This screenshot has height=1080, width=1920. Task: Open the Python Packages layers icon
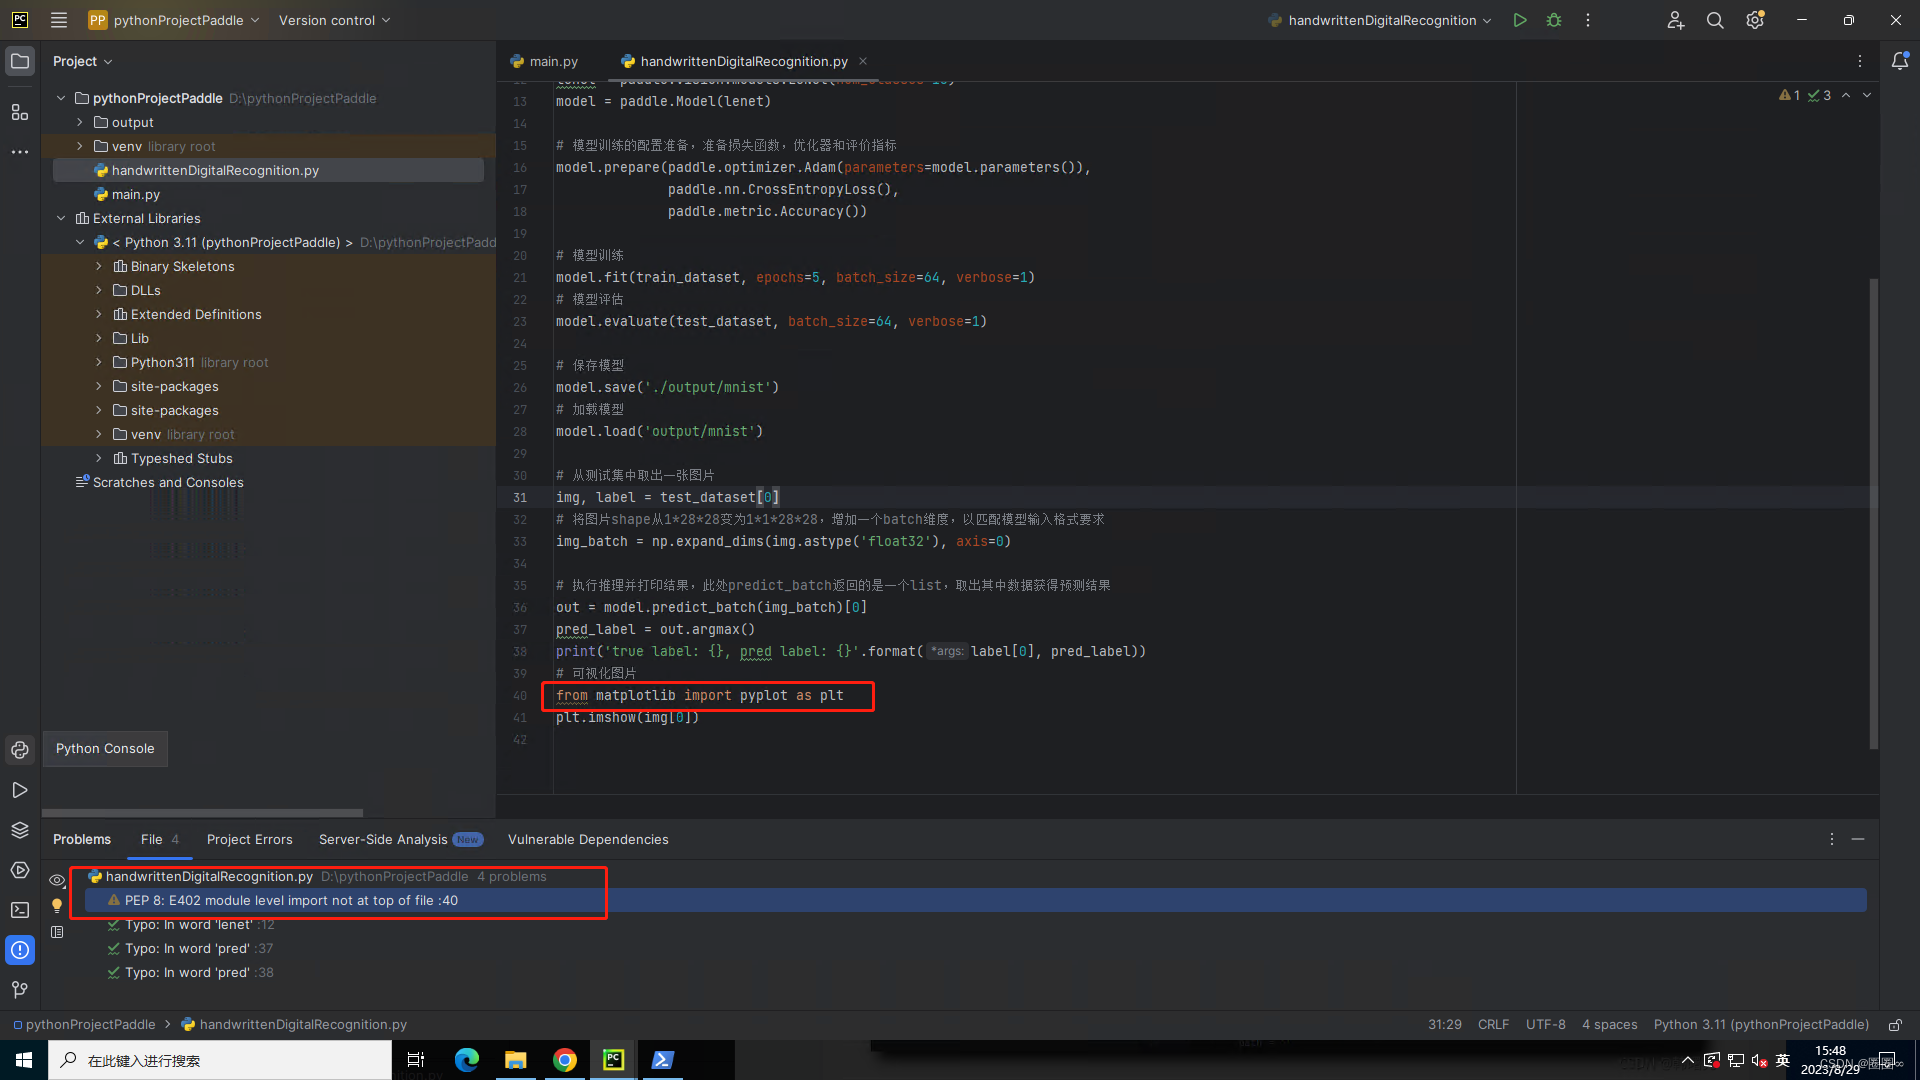pos(19,830)
